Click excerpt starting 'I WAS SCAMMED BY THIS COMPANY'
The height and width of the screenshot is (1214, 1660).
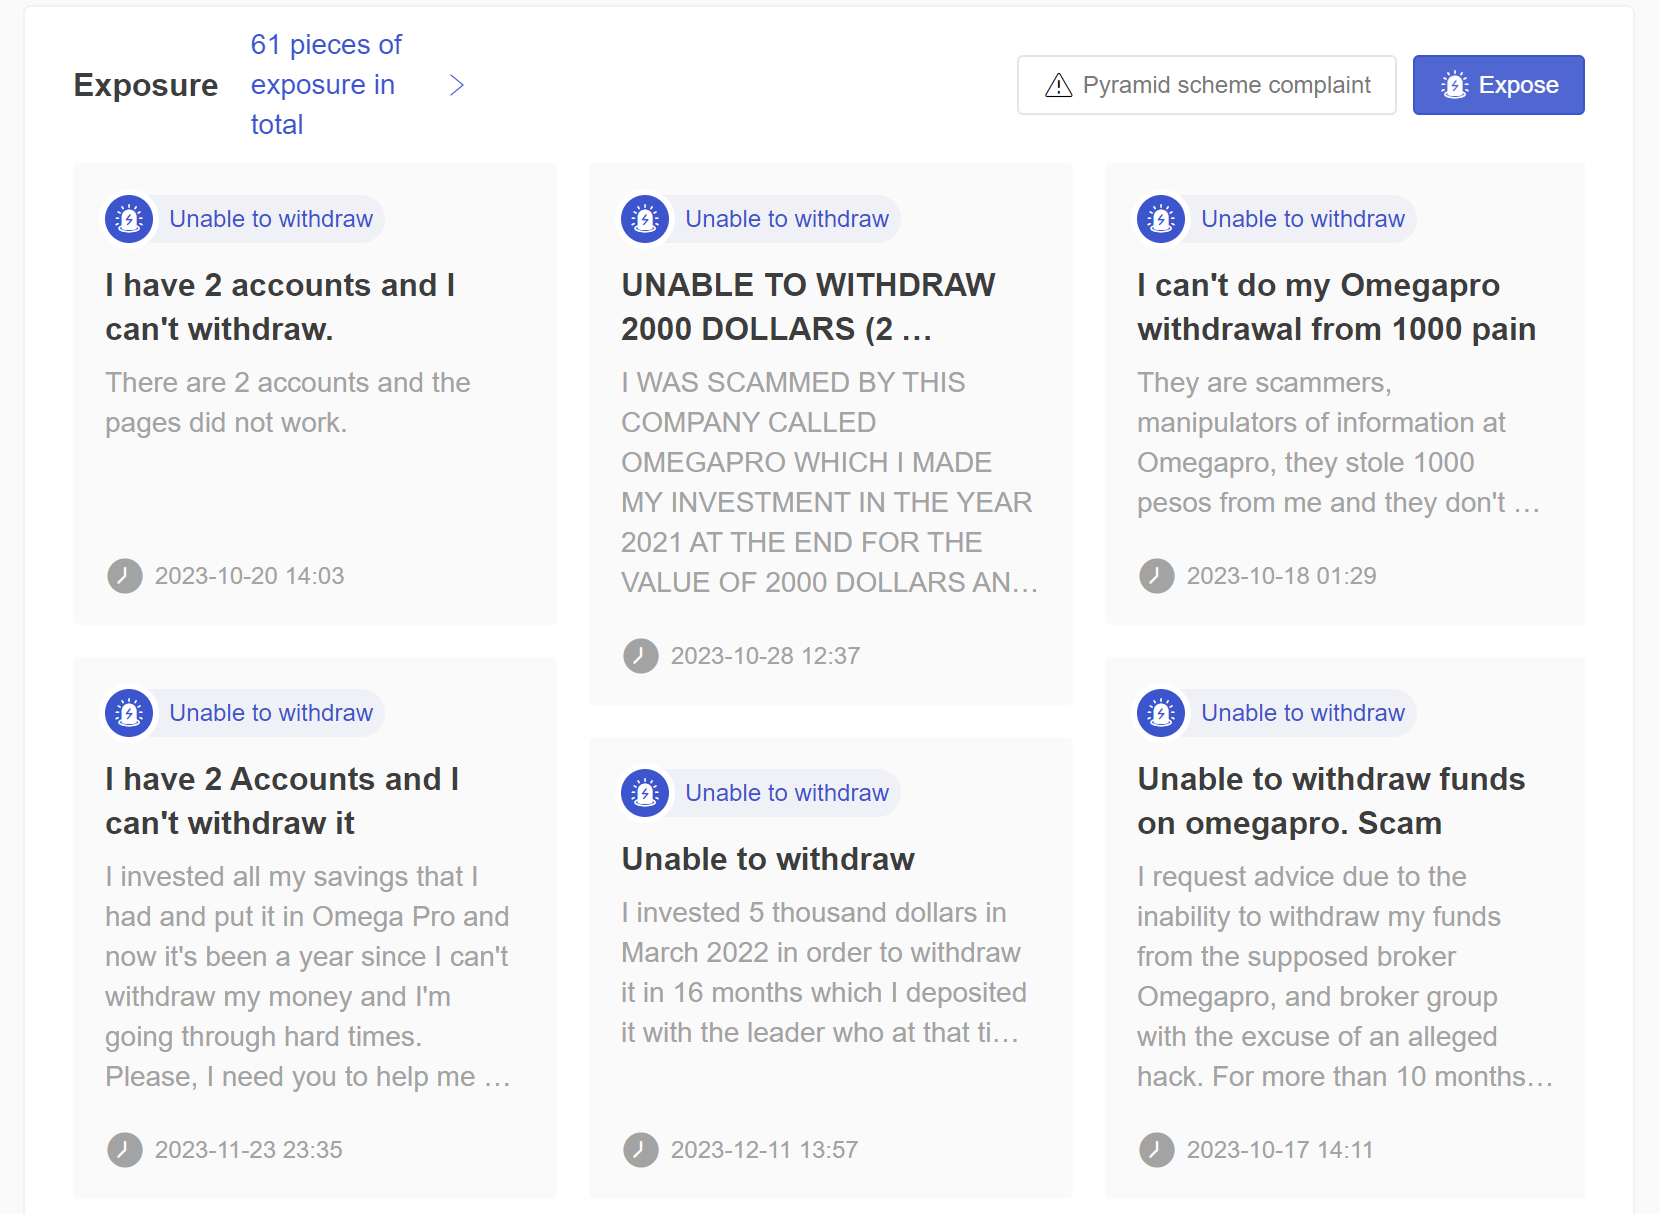point(829,482)
